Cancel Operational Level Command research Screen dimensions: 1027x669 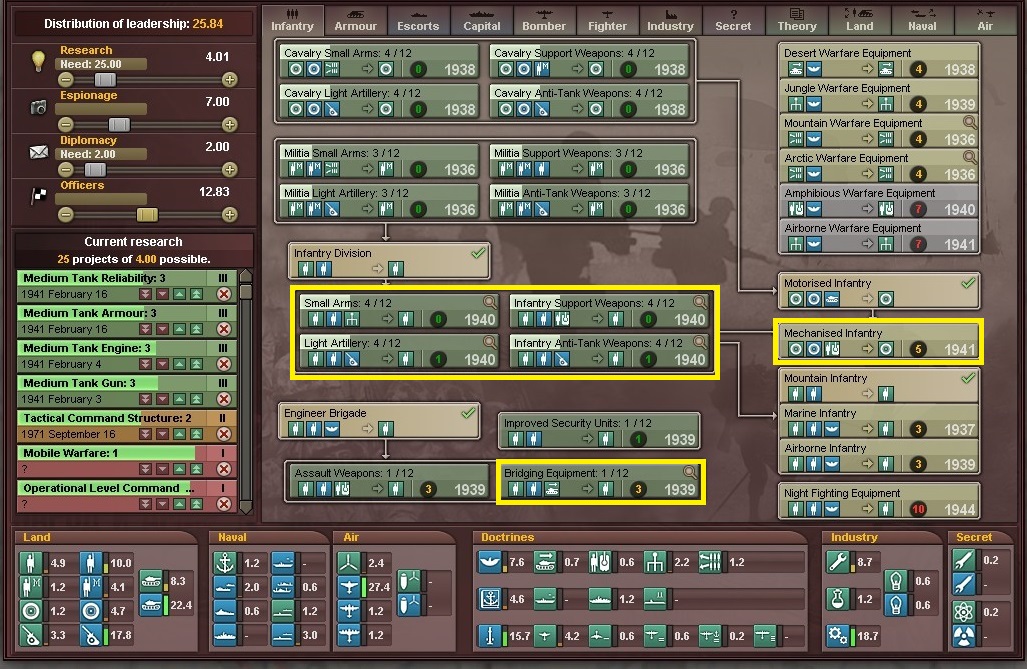pos(224,504)
